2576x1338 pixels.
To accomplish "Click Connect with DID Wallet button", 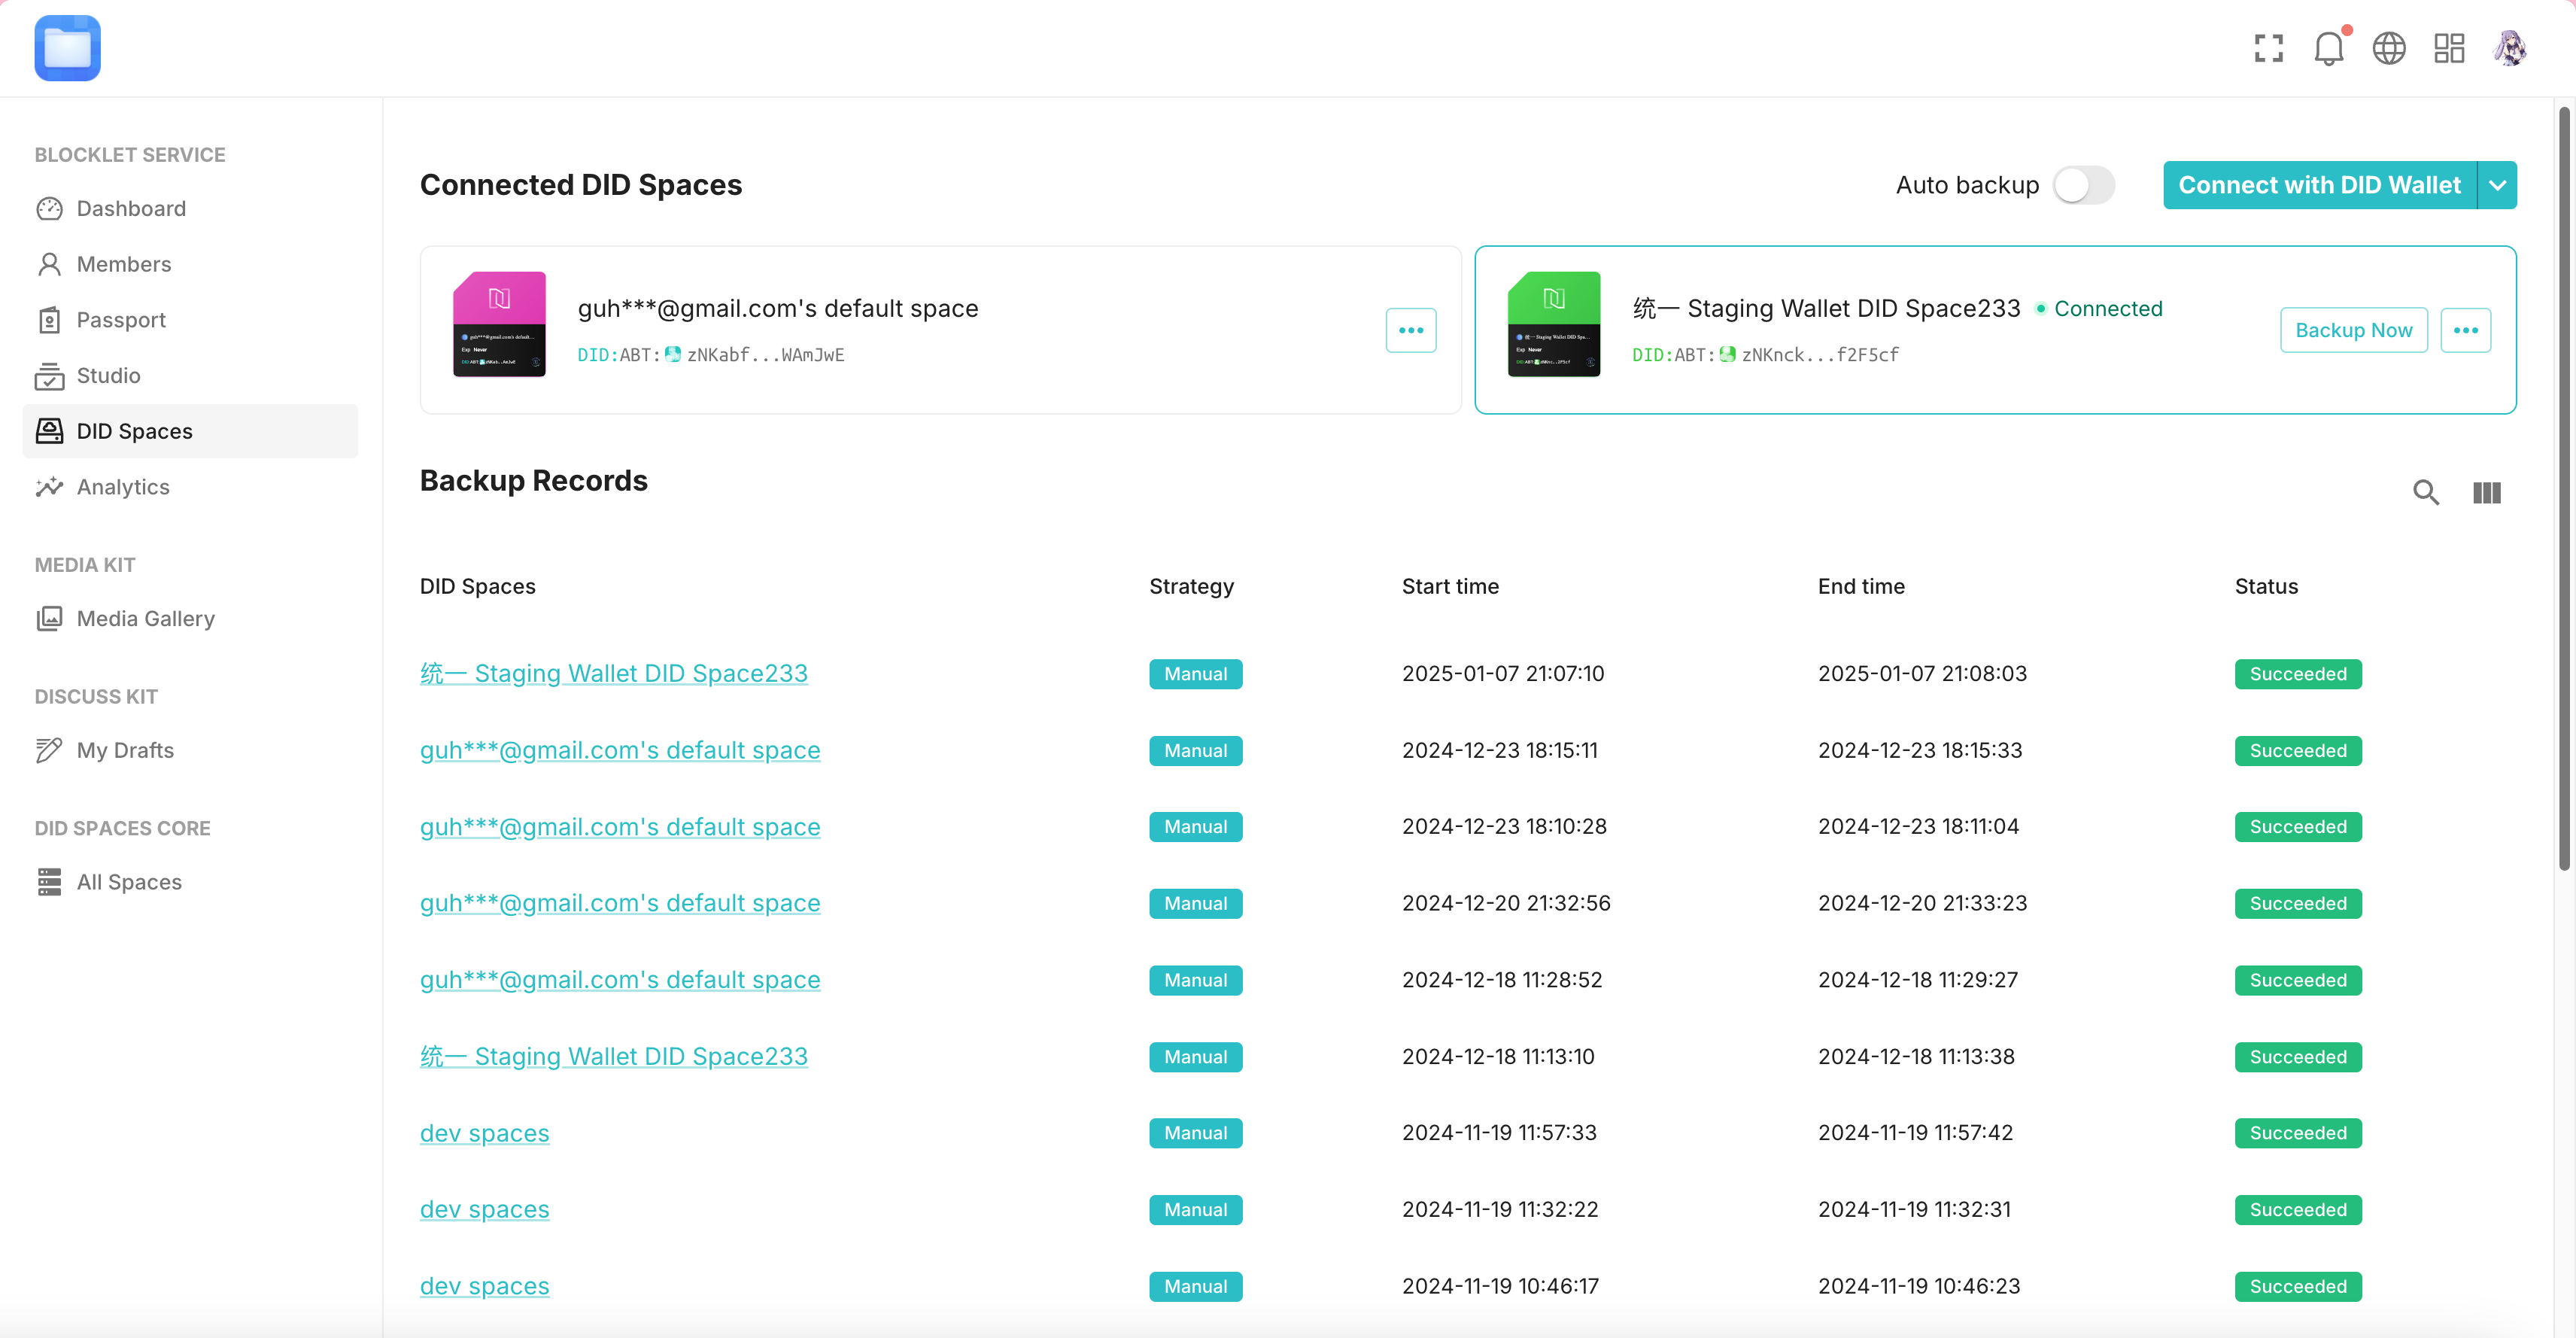I will point(2319,185).
